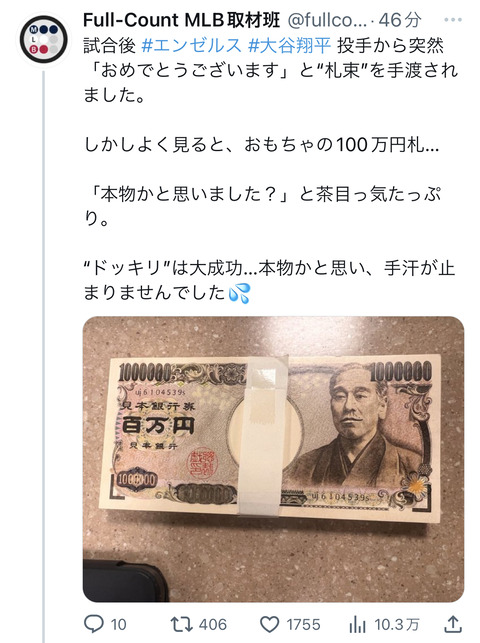Retweet using the retweet arrows icon
This screenshot has width=480, height=643.
coord(181,624)
